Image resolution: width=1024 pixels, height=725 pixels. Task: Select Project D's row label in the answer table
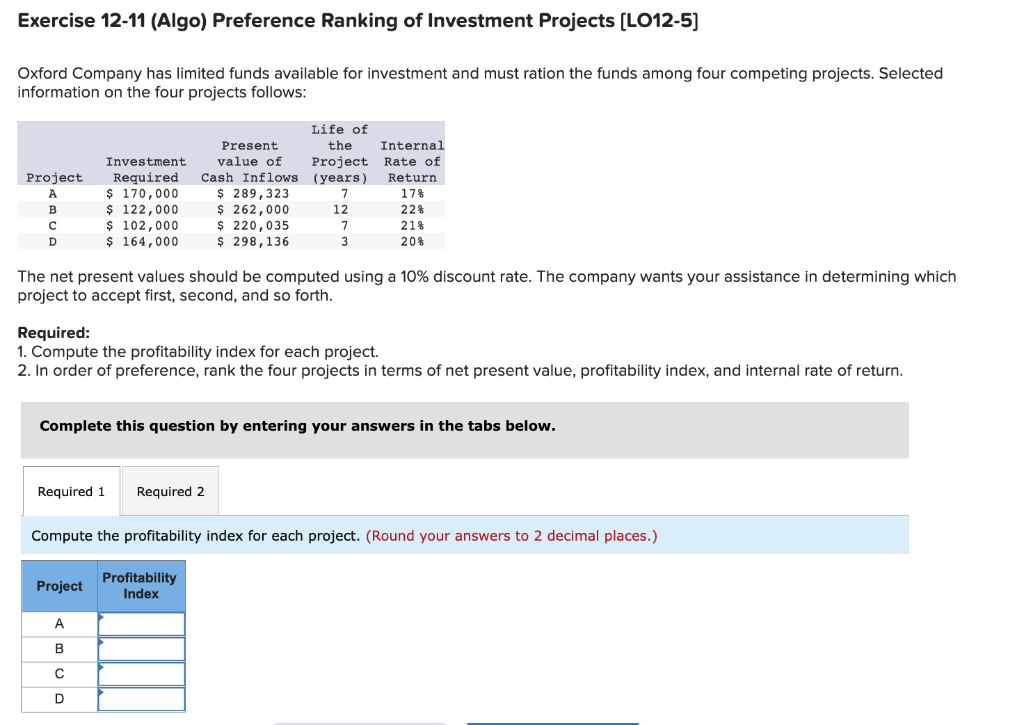click(x=58, y=698)
